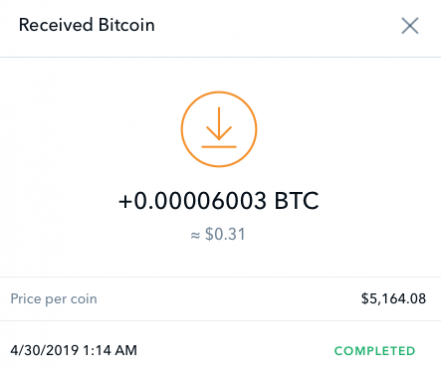
Task: Dismiss the transaction details using the X
Action: [410, 26]
